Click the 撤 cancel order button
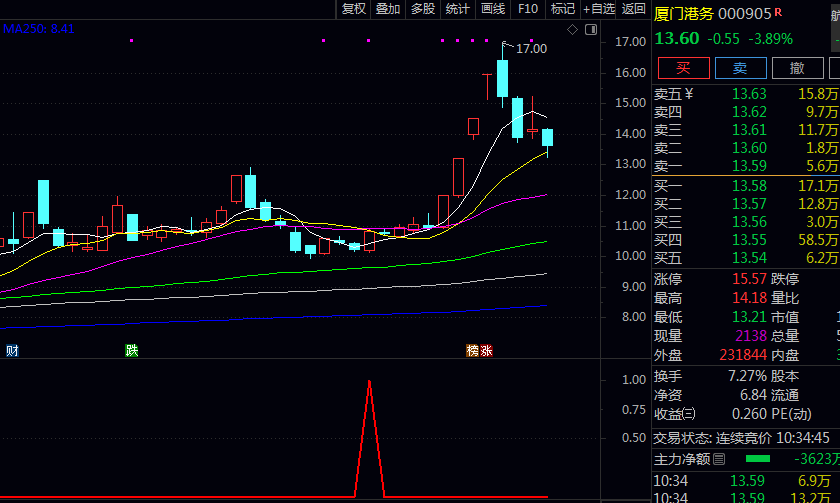Image resolution: width=840 pixels, height=503 pixels. pos(797,68)
